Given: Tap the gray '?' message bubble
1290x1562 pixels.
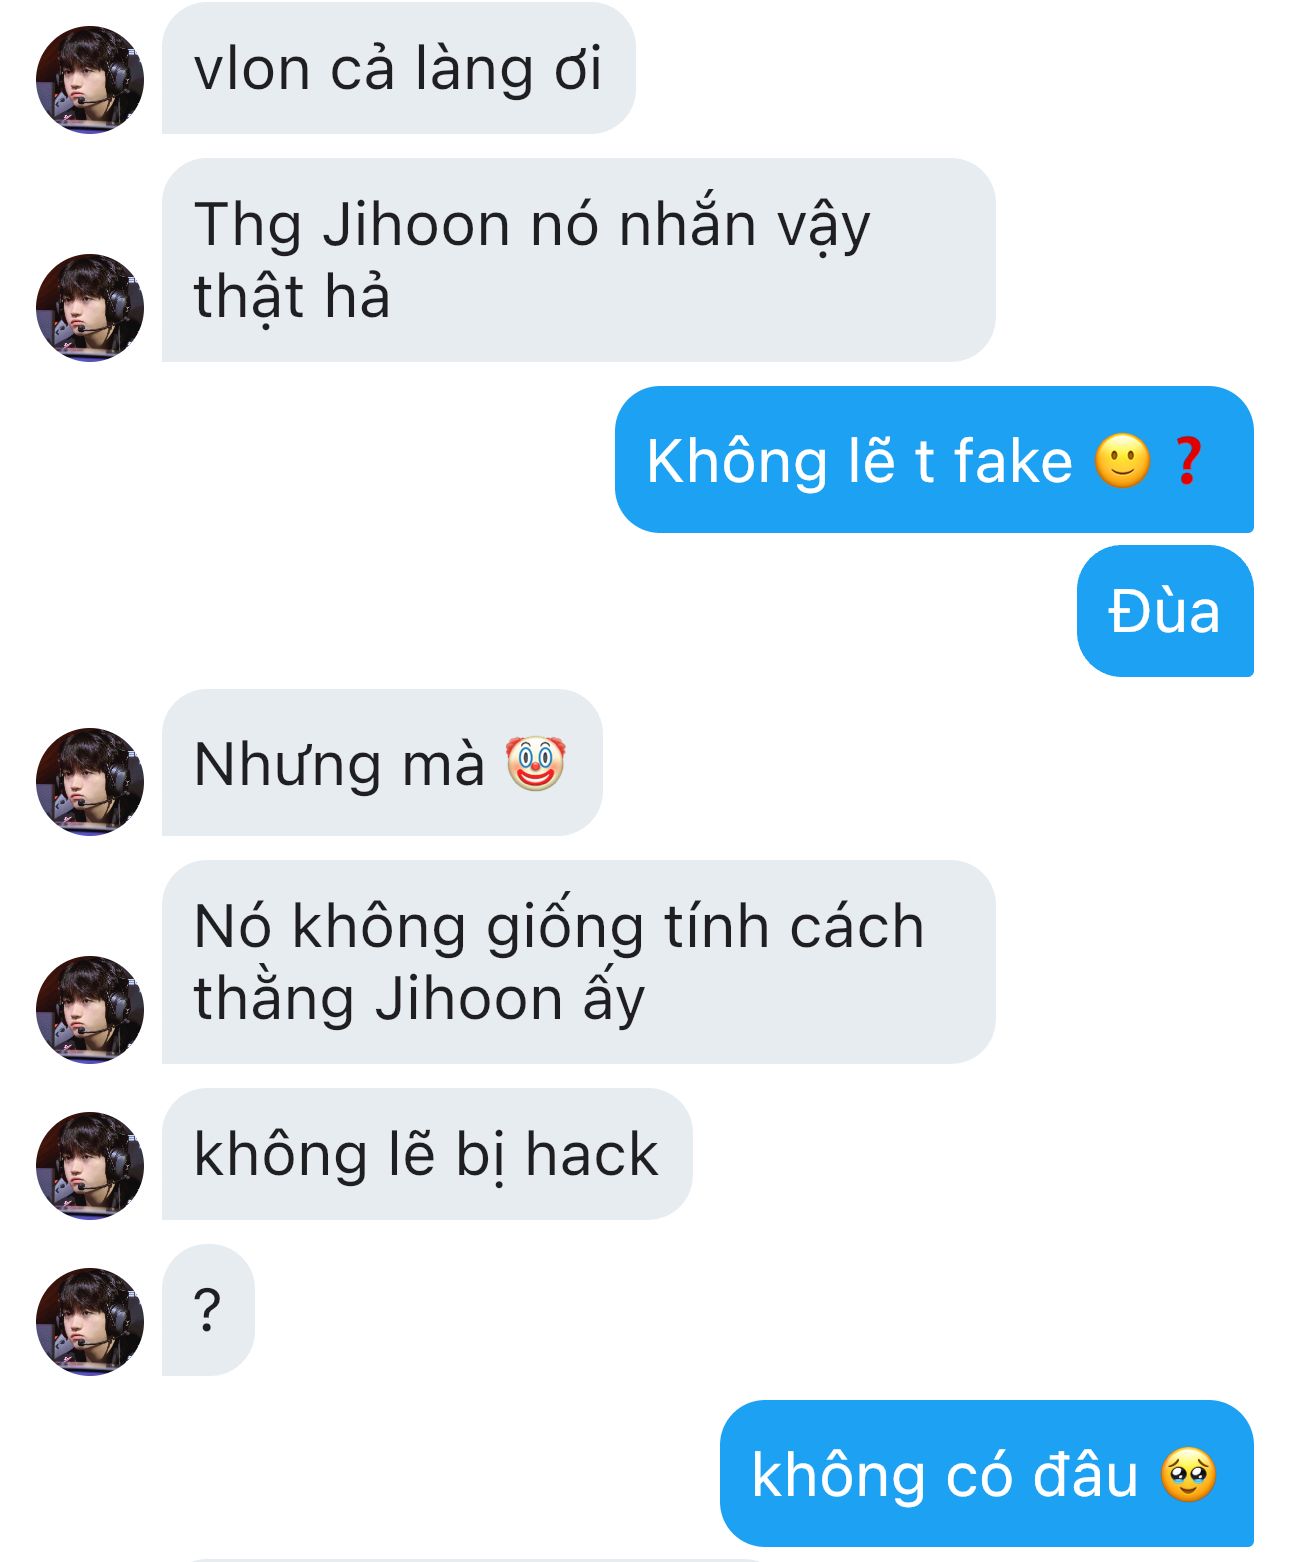Looking at the screenshot, I should tap(208, 1310).
